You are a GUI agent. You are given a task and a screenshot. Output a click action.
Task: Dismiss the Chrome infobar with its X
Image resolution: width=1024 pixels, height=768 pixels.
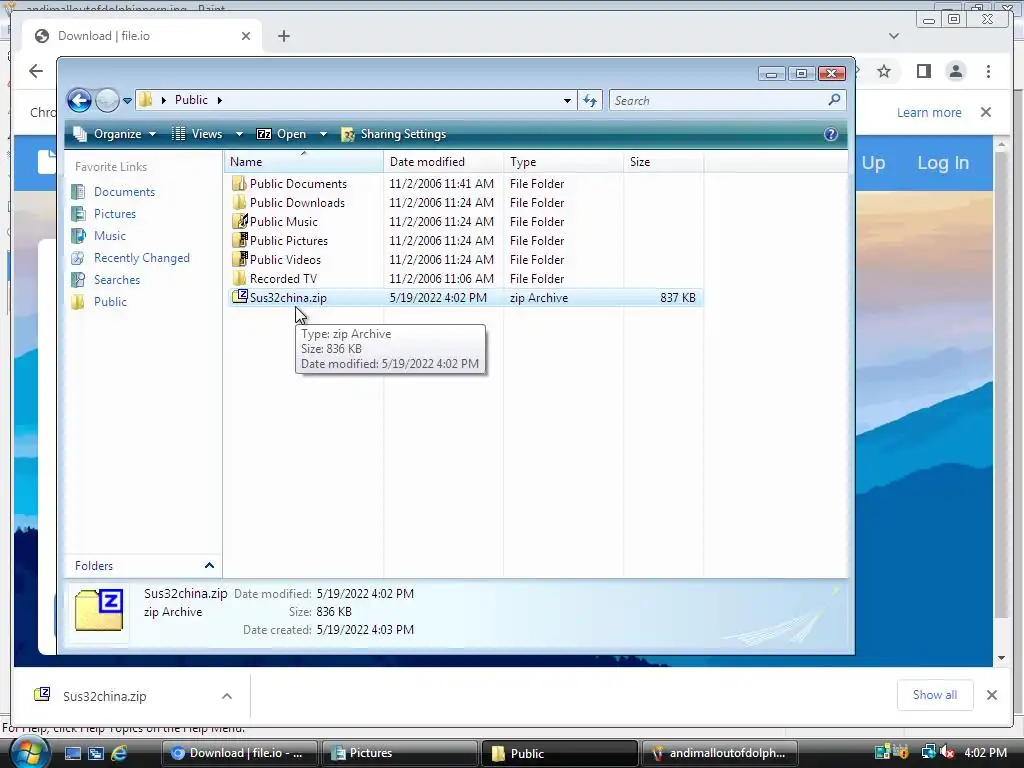(x=986, y=112)
